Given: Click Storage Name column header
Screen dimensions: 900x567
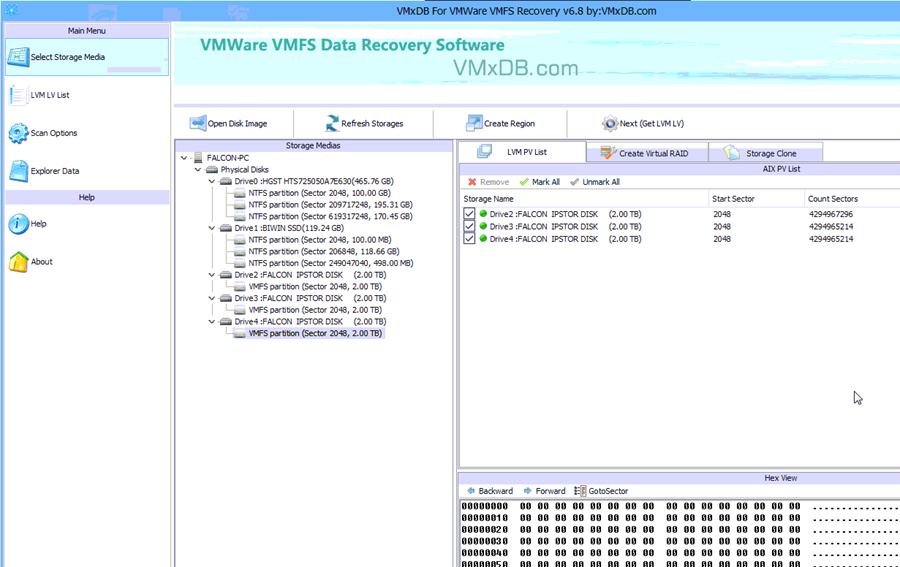Looking at the screenshot, I should [x=585, y=199].
